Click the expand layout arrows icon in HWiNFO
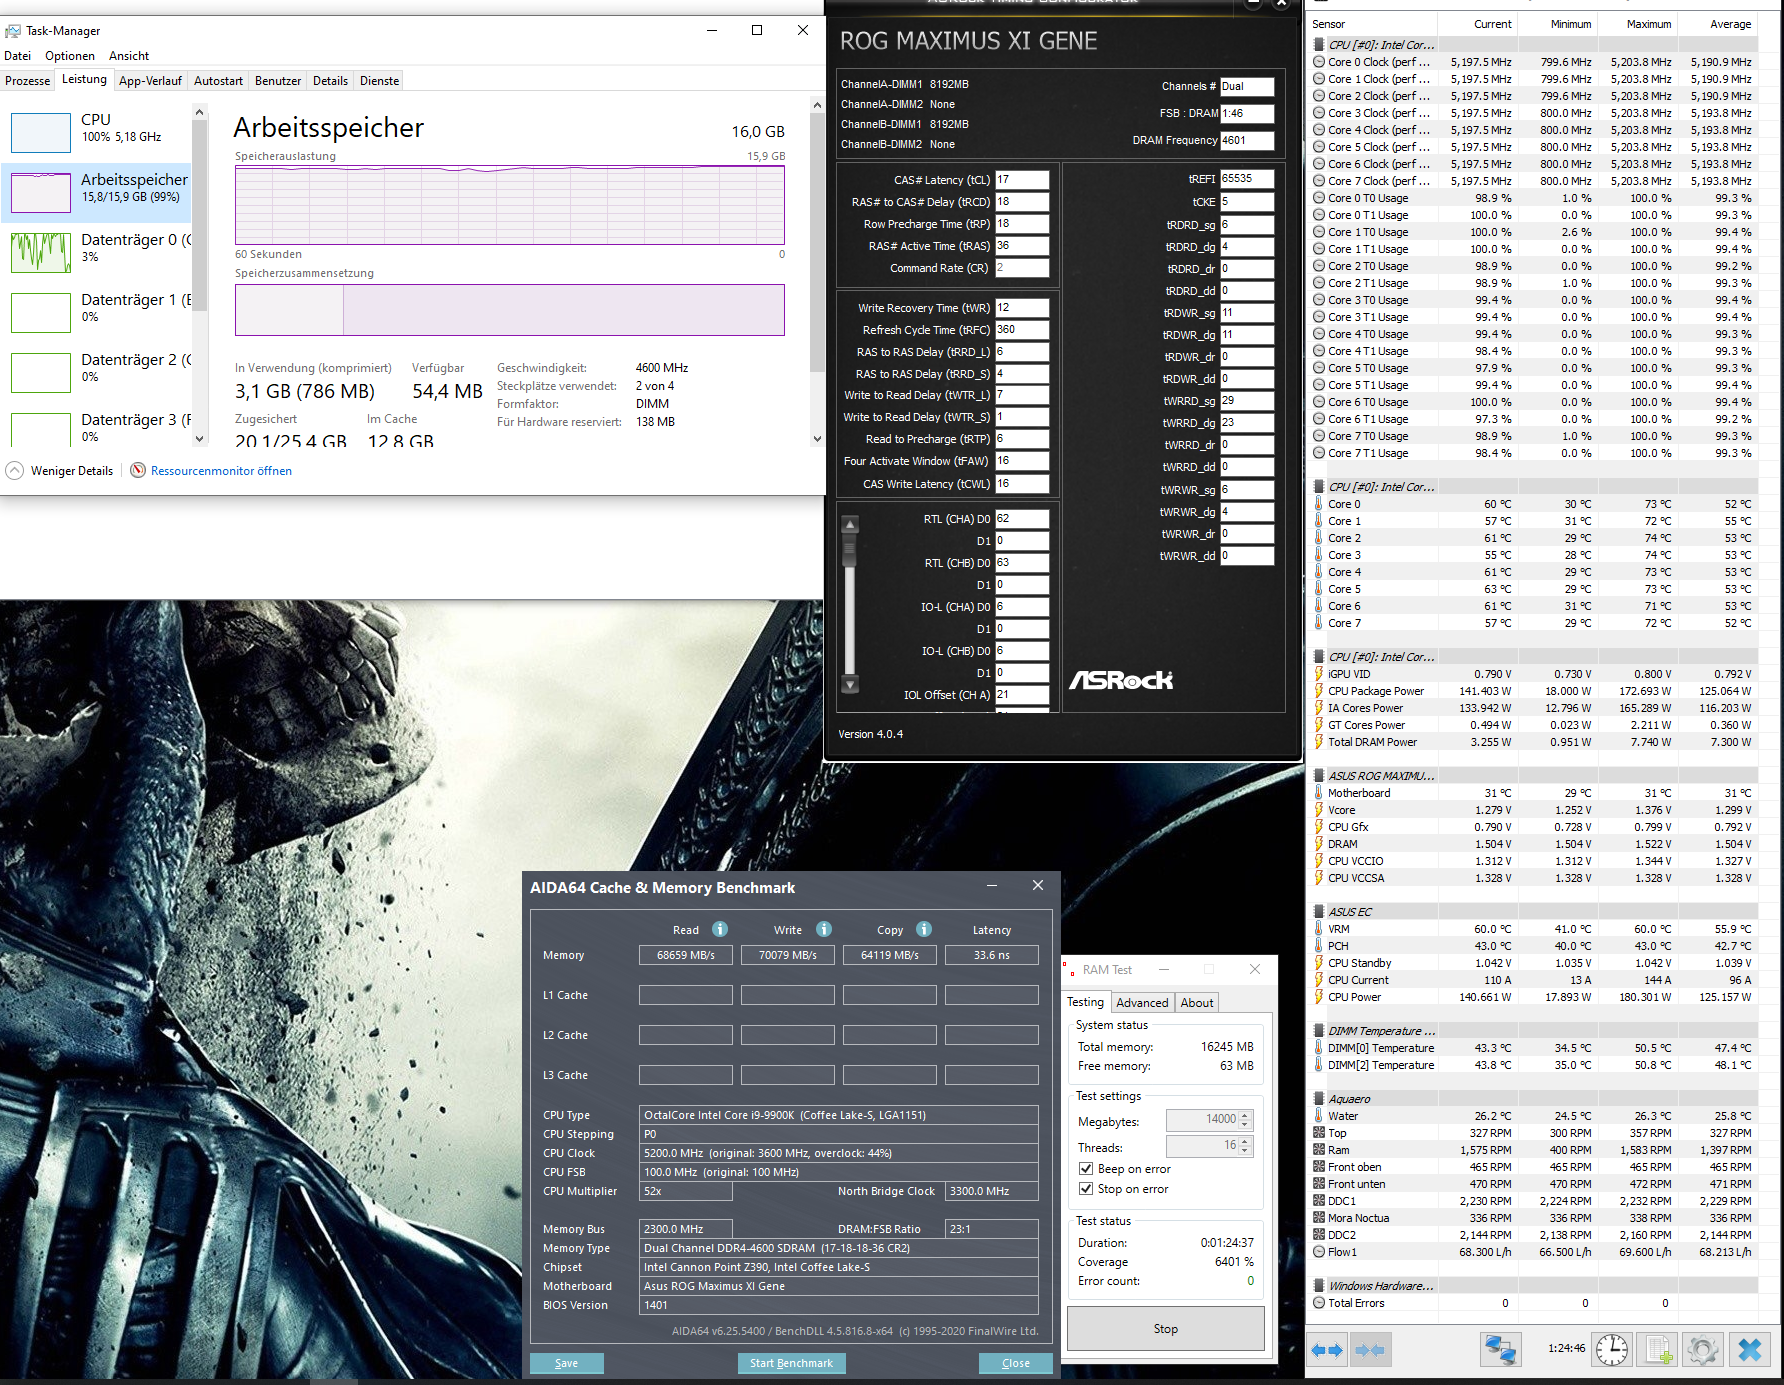 pyautogui.click(x=1327, y=1350)
